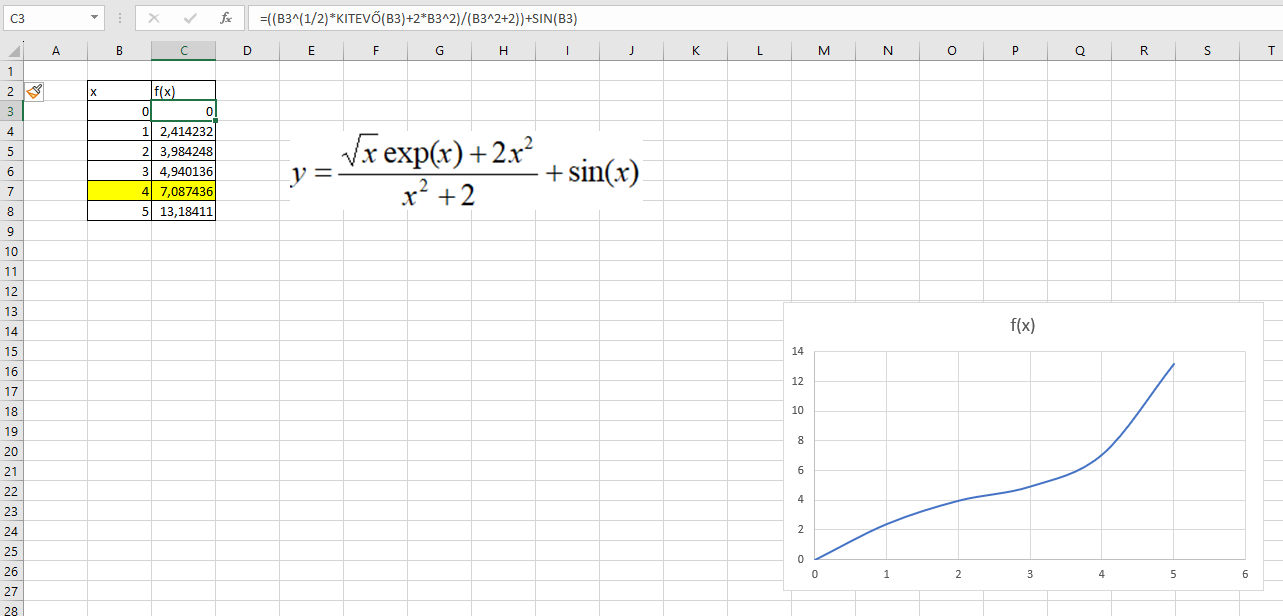Select row 7 header
1283x616 pixels.
[x=11, y=191]
